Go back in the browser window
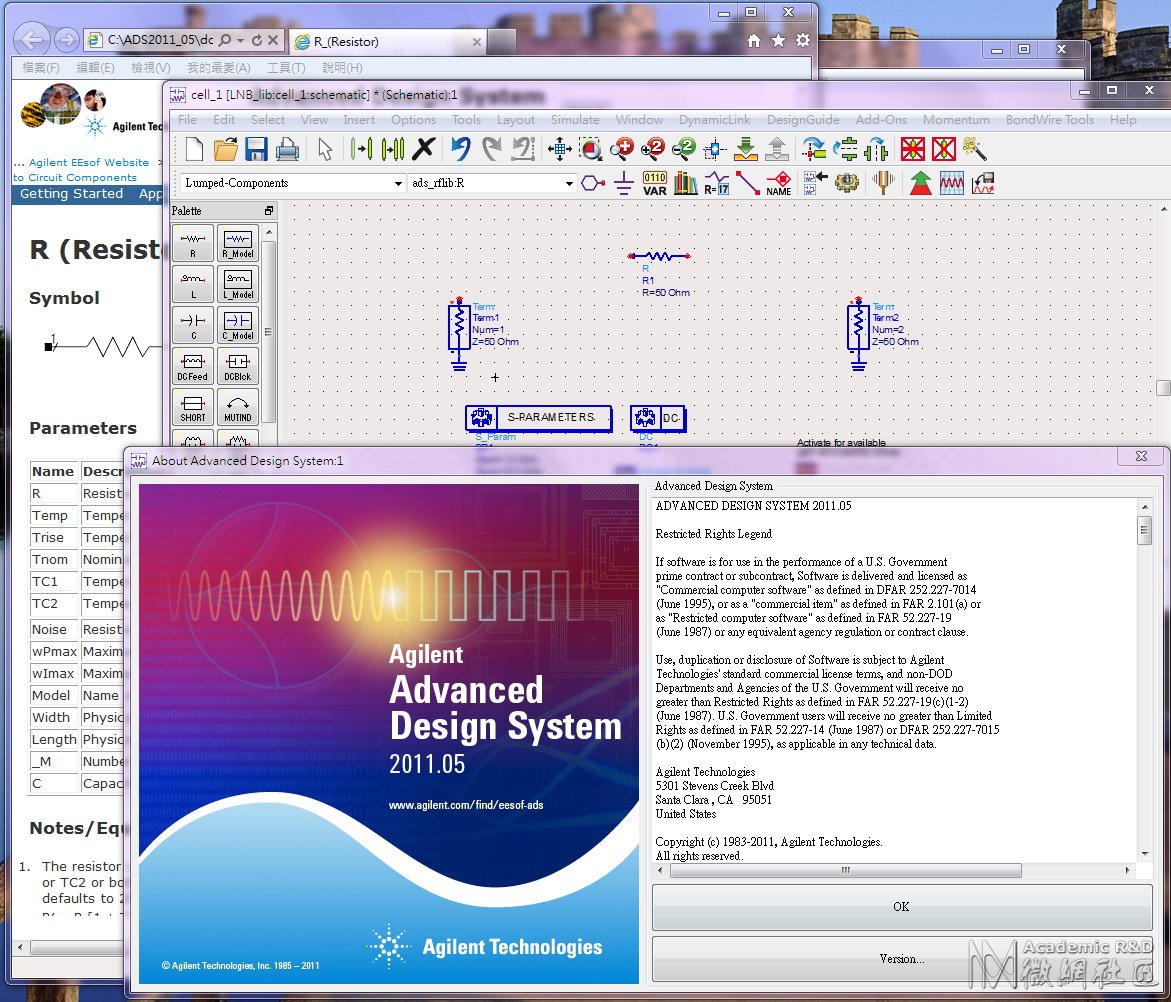This screenshot has height=1002, width=1171. click(31, 40)
